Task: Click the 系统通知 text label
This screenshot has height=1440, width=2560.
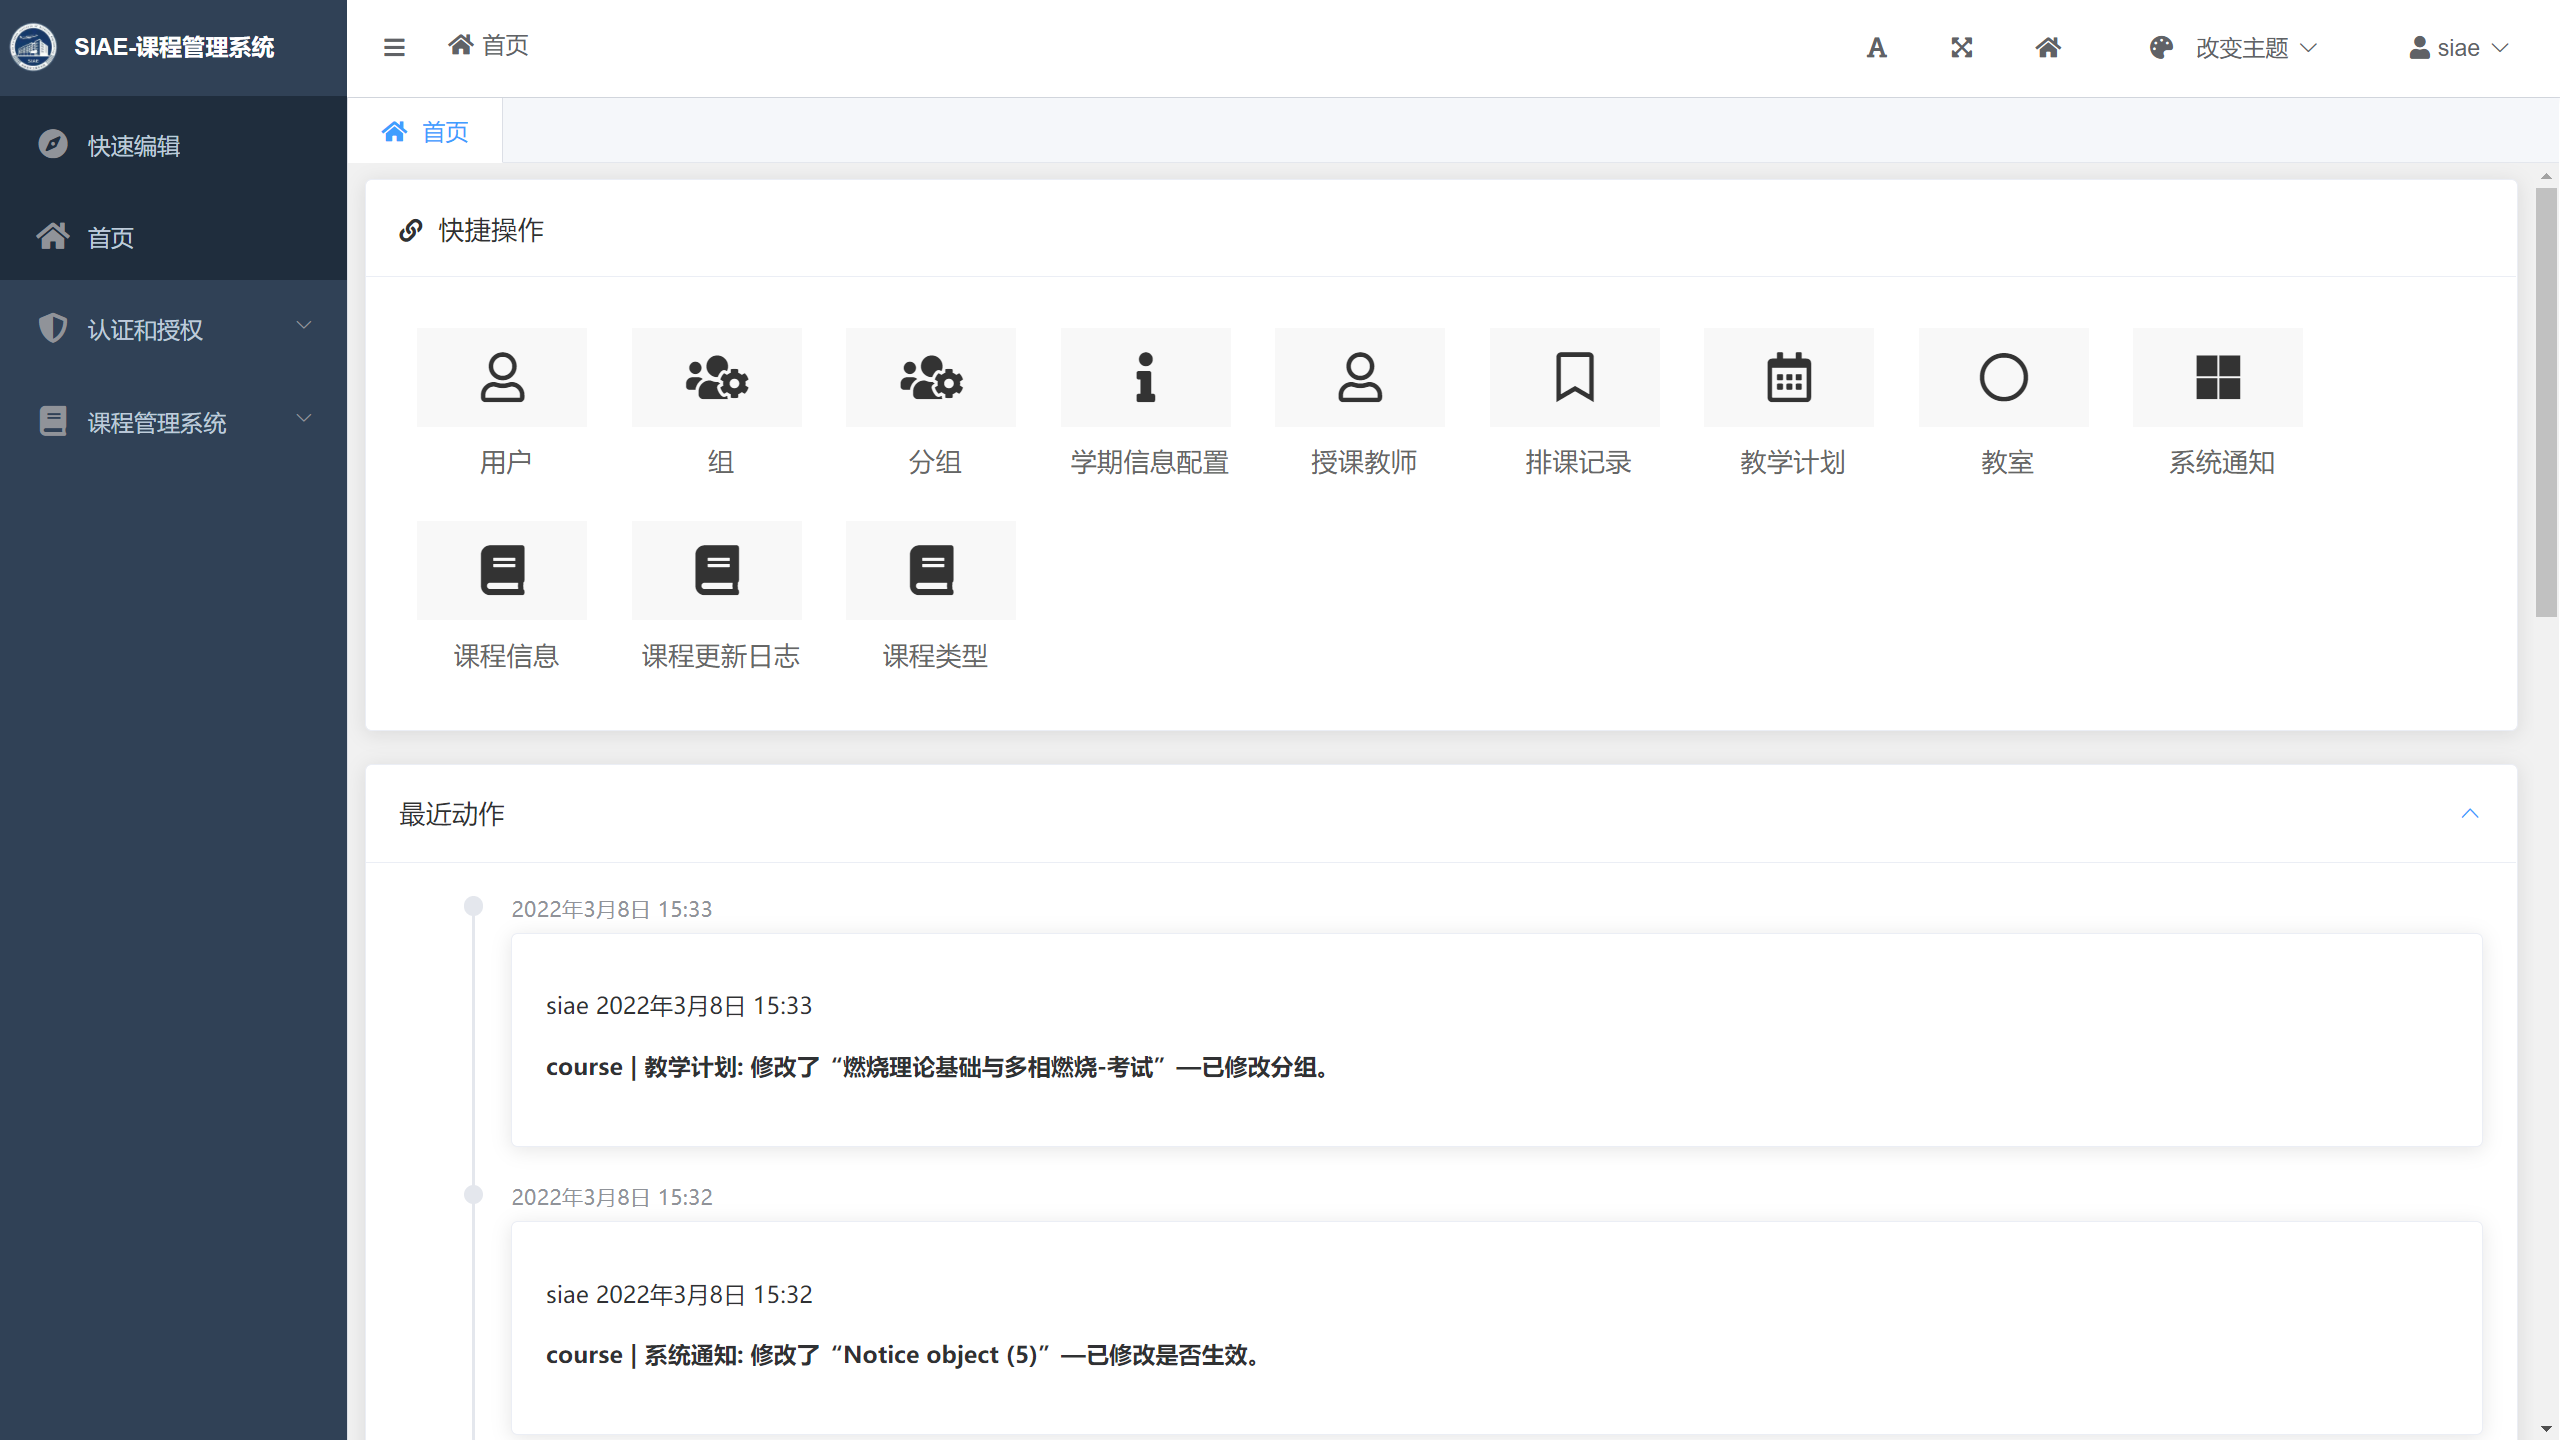Action: (x=2222, y=462)
